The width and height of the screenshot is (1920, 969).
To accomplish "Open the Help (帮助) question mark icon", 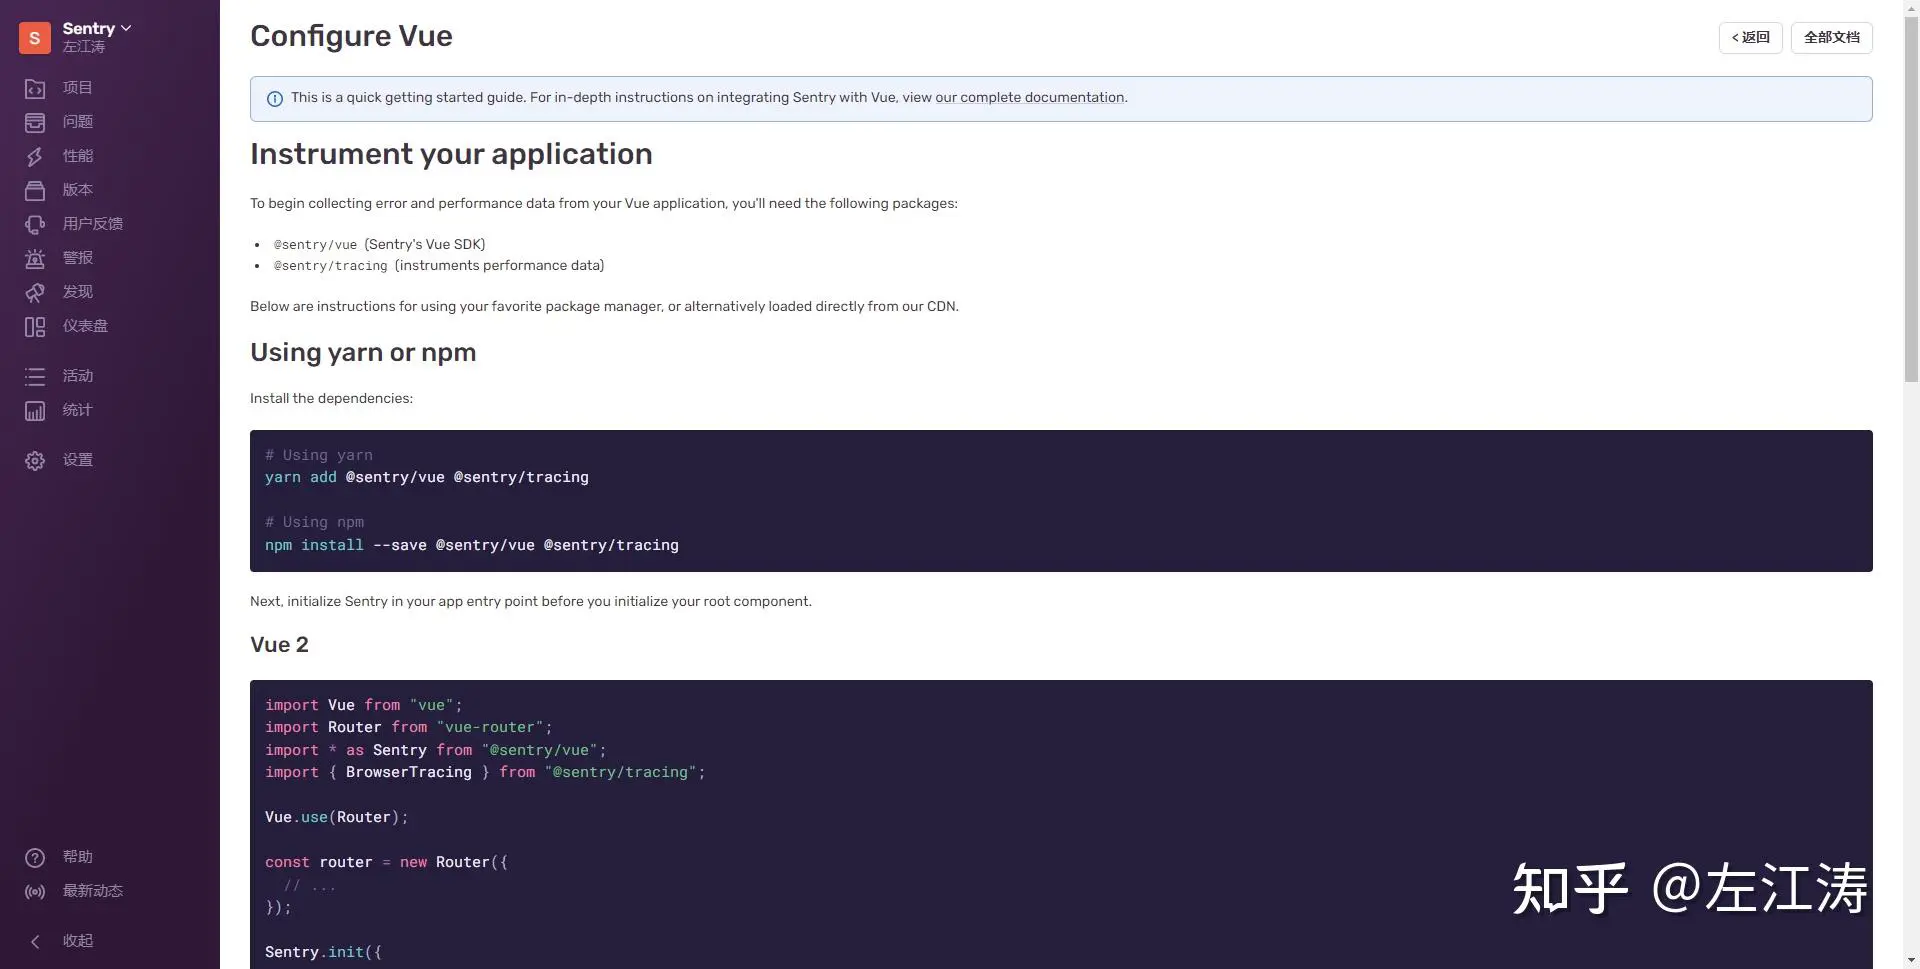I will coord(35,858).
